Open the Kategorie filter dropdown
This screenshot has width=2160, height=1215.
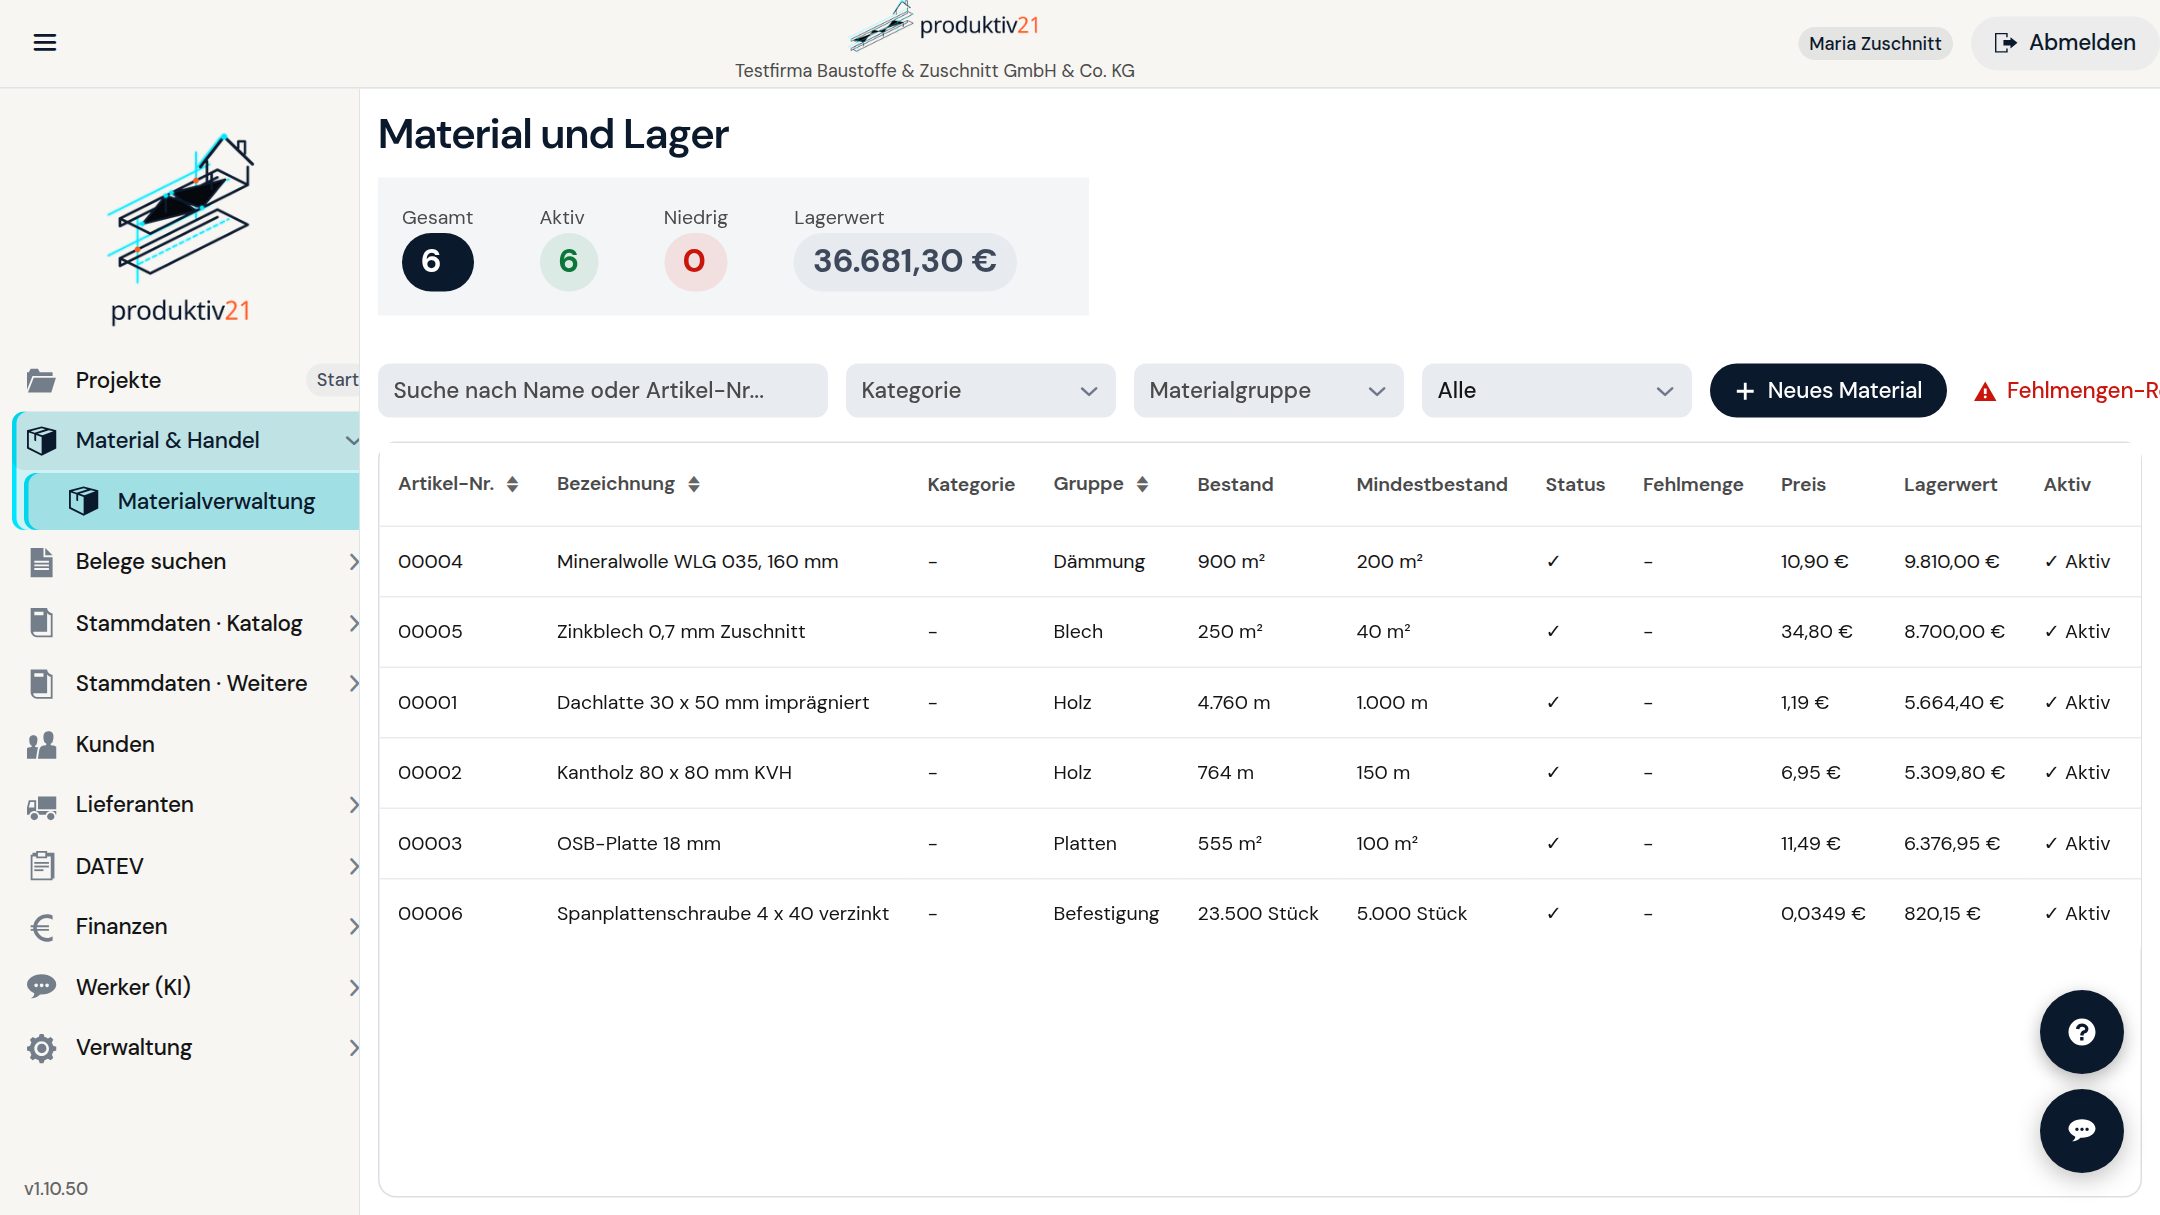pyautogui.click(x=980, y=390)
